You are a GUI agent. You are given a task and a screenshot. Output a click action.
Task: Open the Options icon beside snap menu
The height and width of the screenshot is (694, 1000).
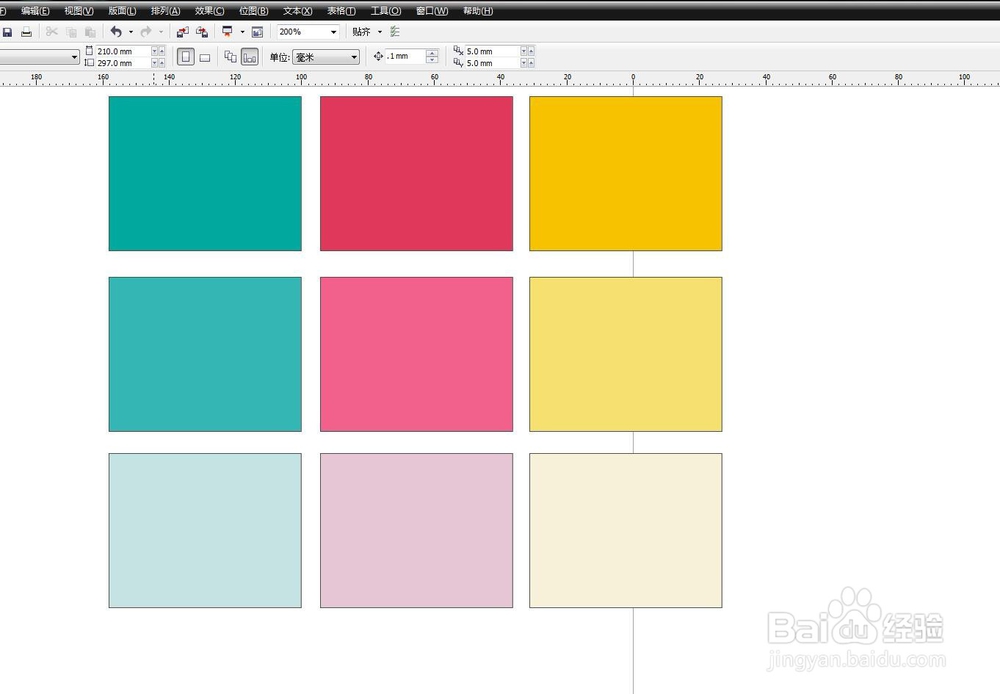(x=395, y=32)
